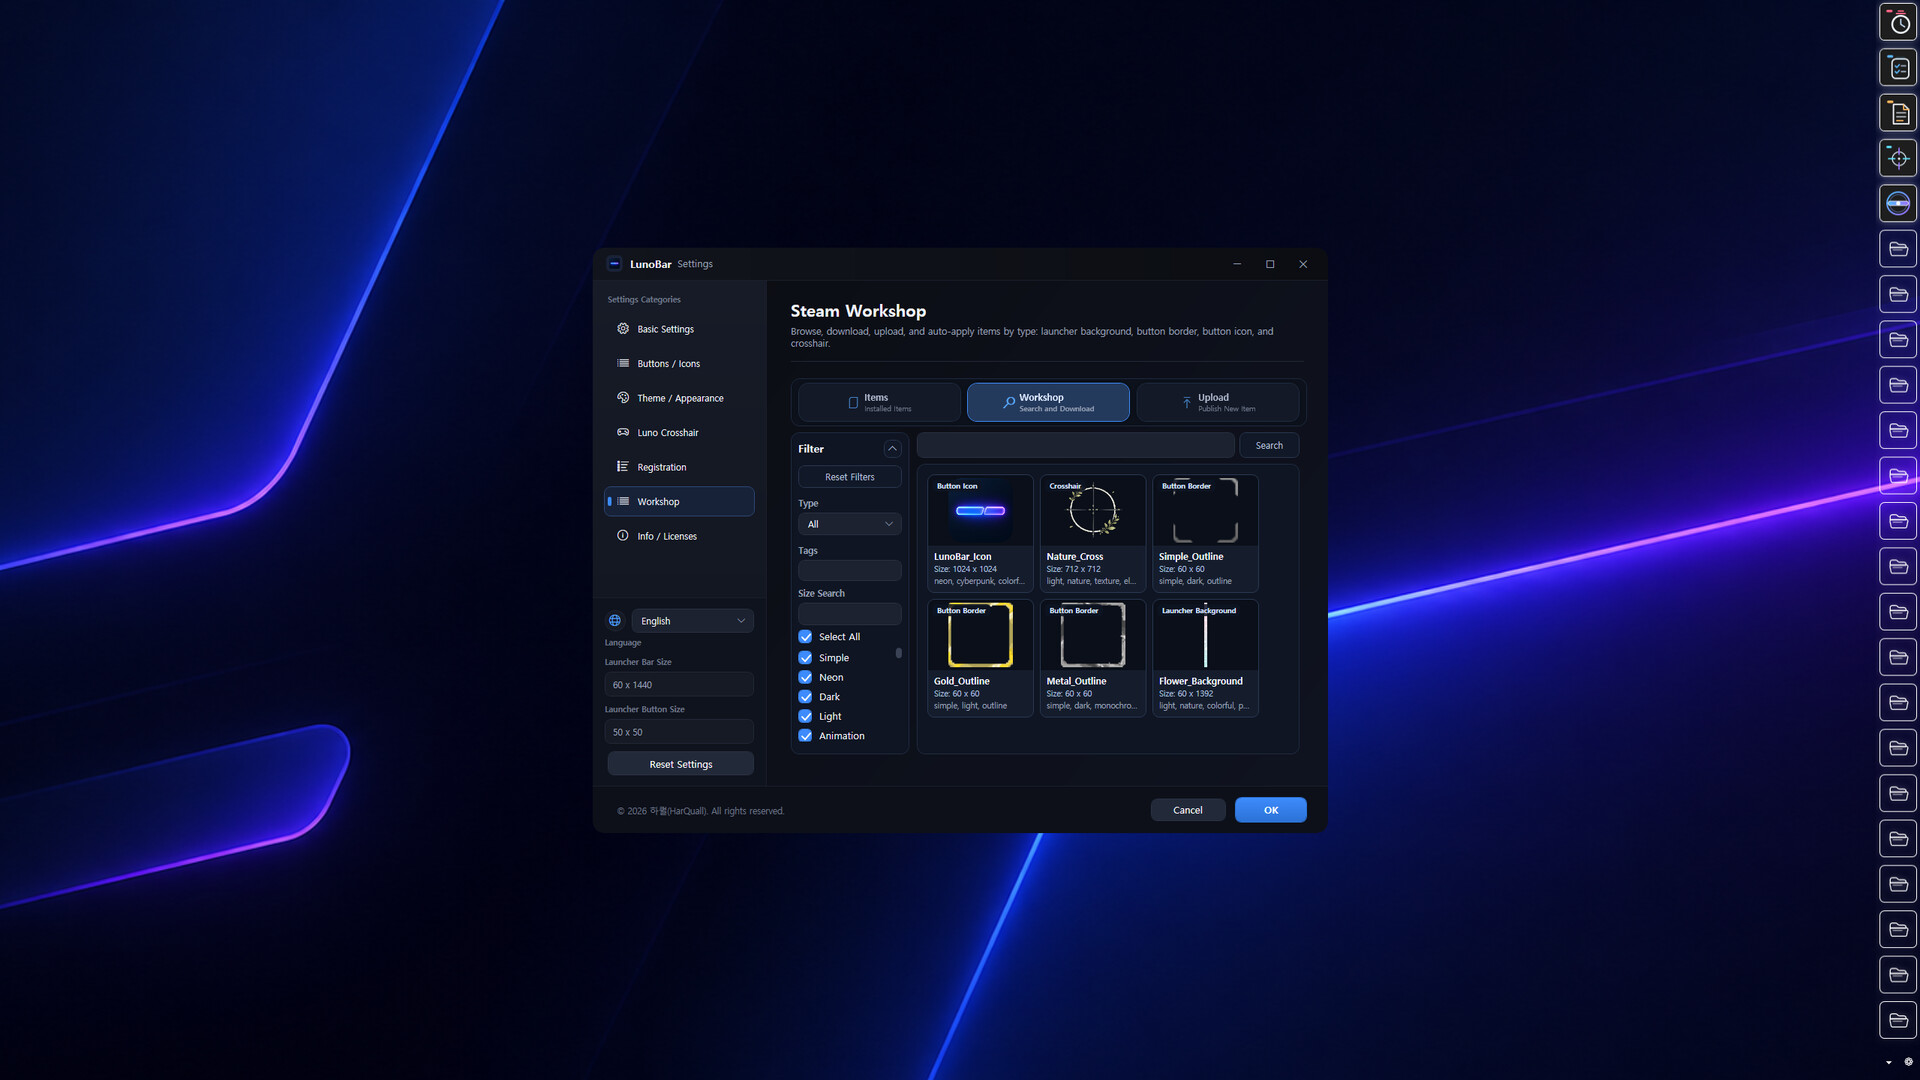1920x1080 pixels.
Task: Click the Settings Categories label
Action: 644,300
